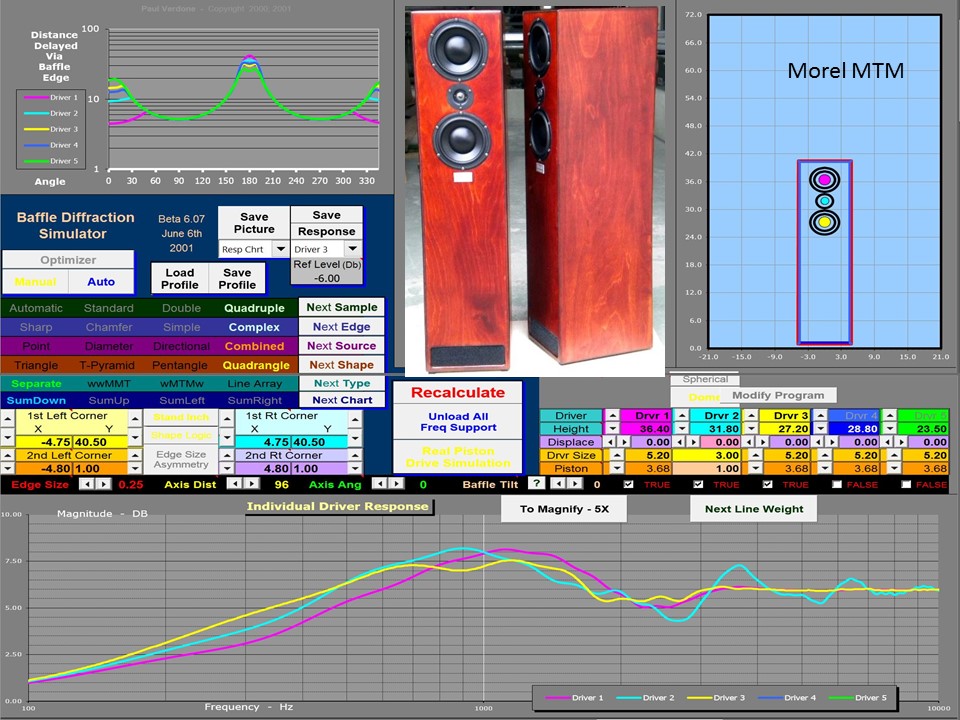The height and width of the screenshot is (720, 960).
Task: Decrease Drvr 3 size with down arrow
Action: [x=756, y=468]
